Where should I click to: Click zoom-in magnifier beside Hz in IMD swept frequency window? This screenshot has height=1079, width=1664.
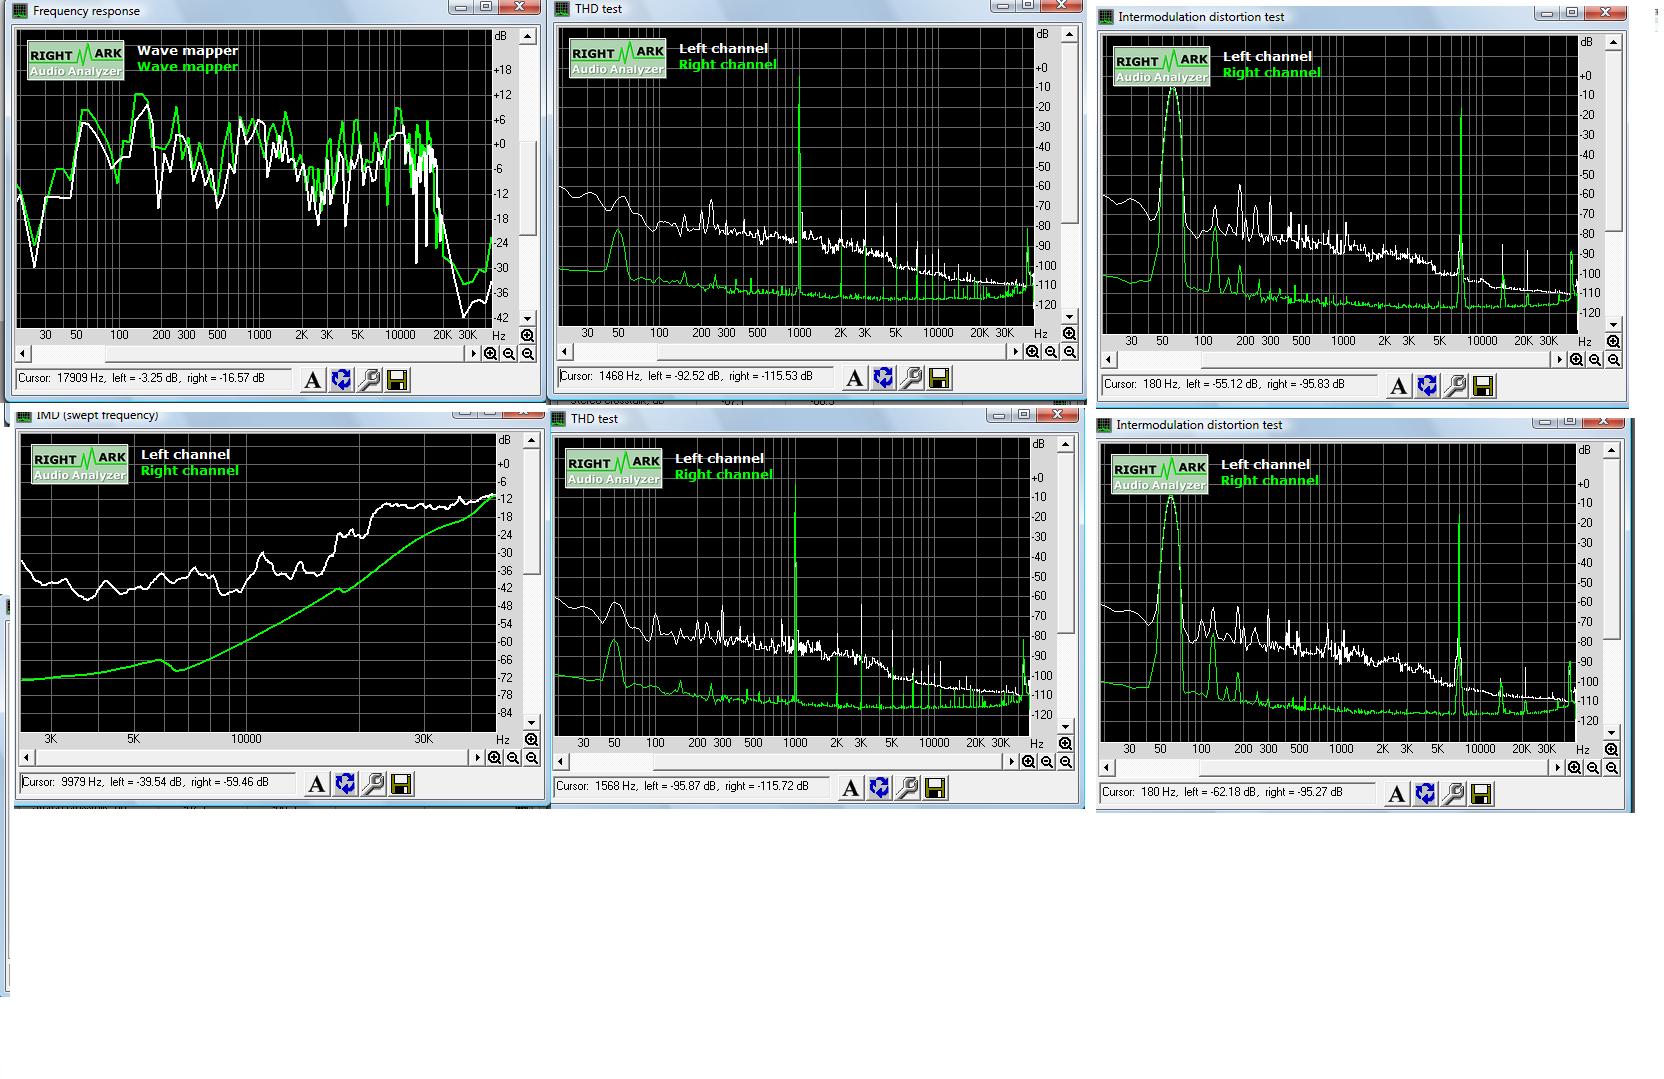[x=531, y=740]
